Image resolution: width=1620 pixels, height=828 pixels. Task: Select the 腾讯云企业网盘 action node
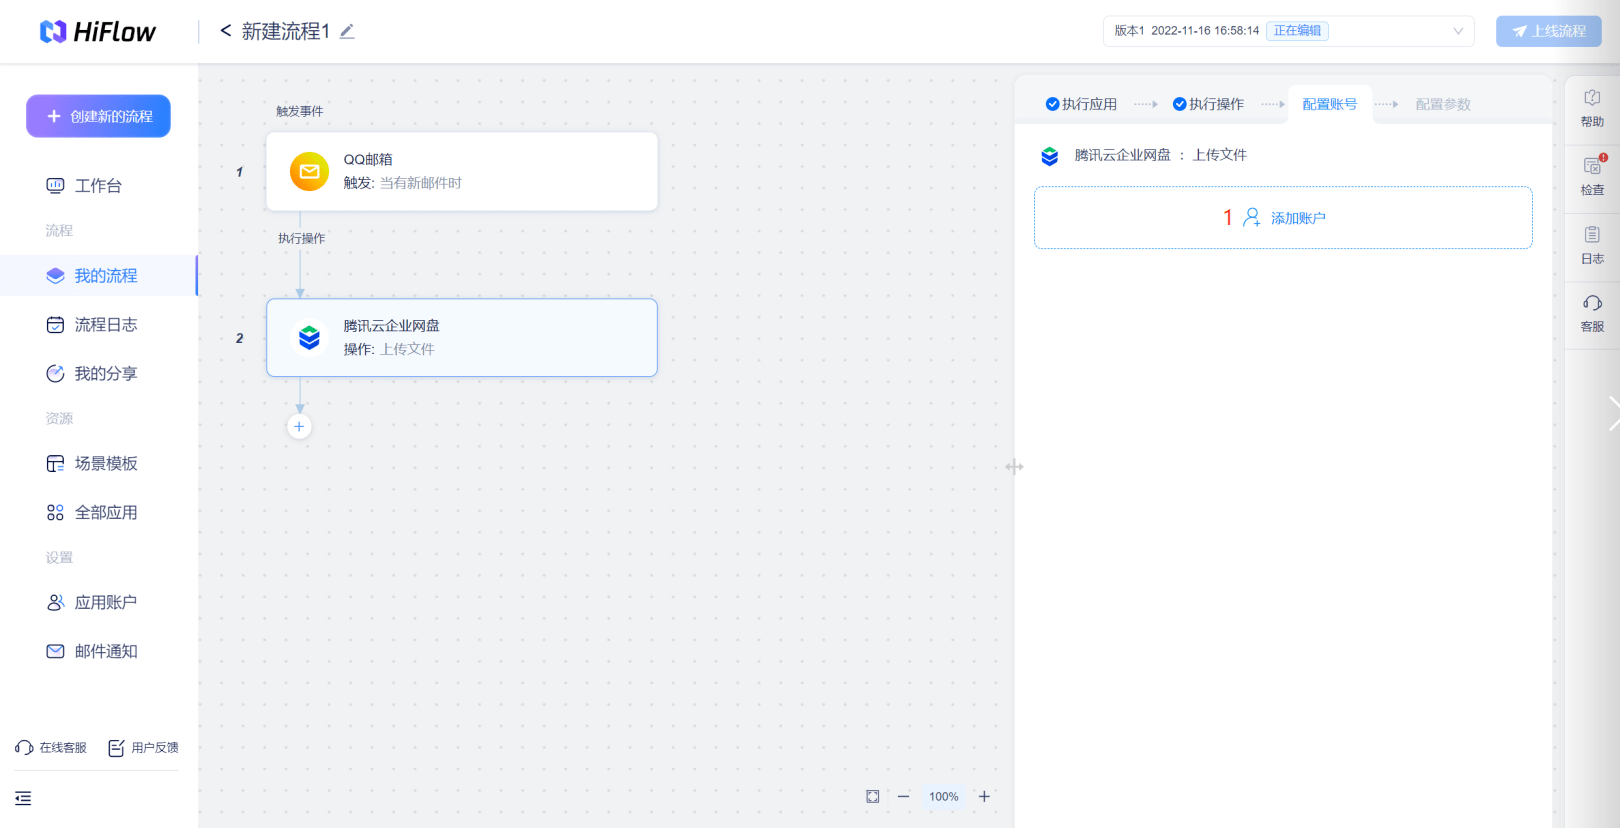[x=462, y=338]
